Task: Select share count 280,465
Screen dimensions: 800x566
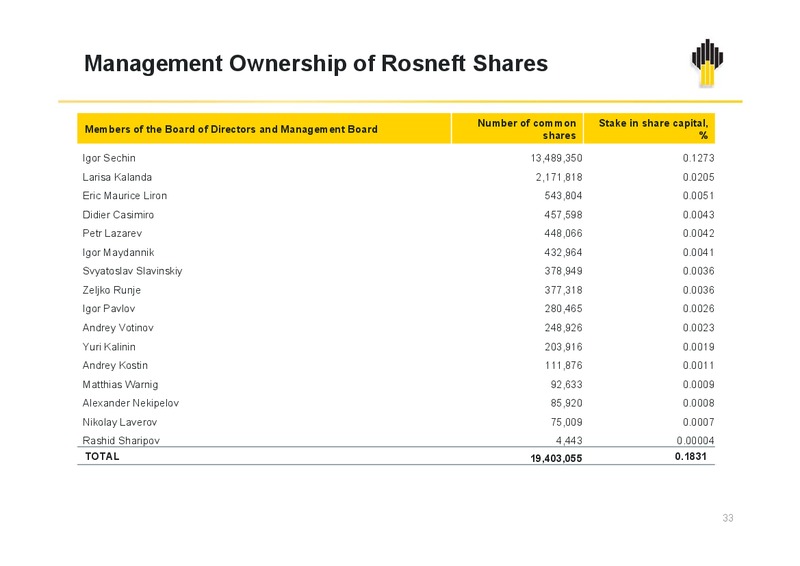Action: tap(563, 309)
